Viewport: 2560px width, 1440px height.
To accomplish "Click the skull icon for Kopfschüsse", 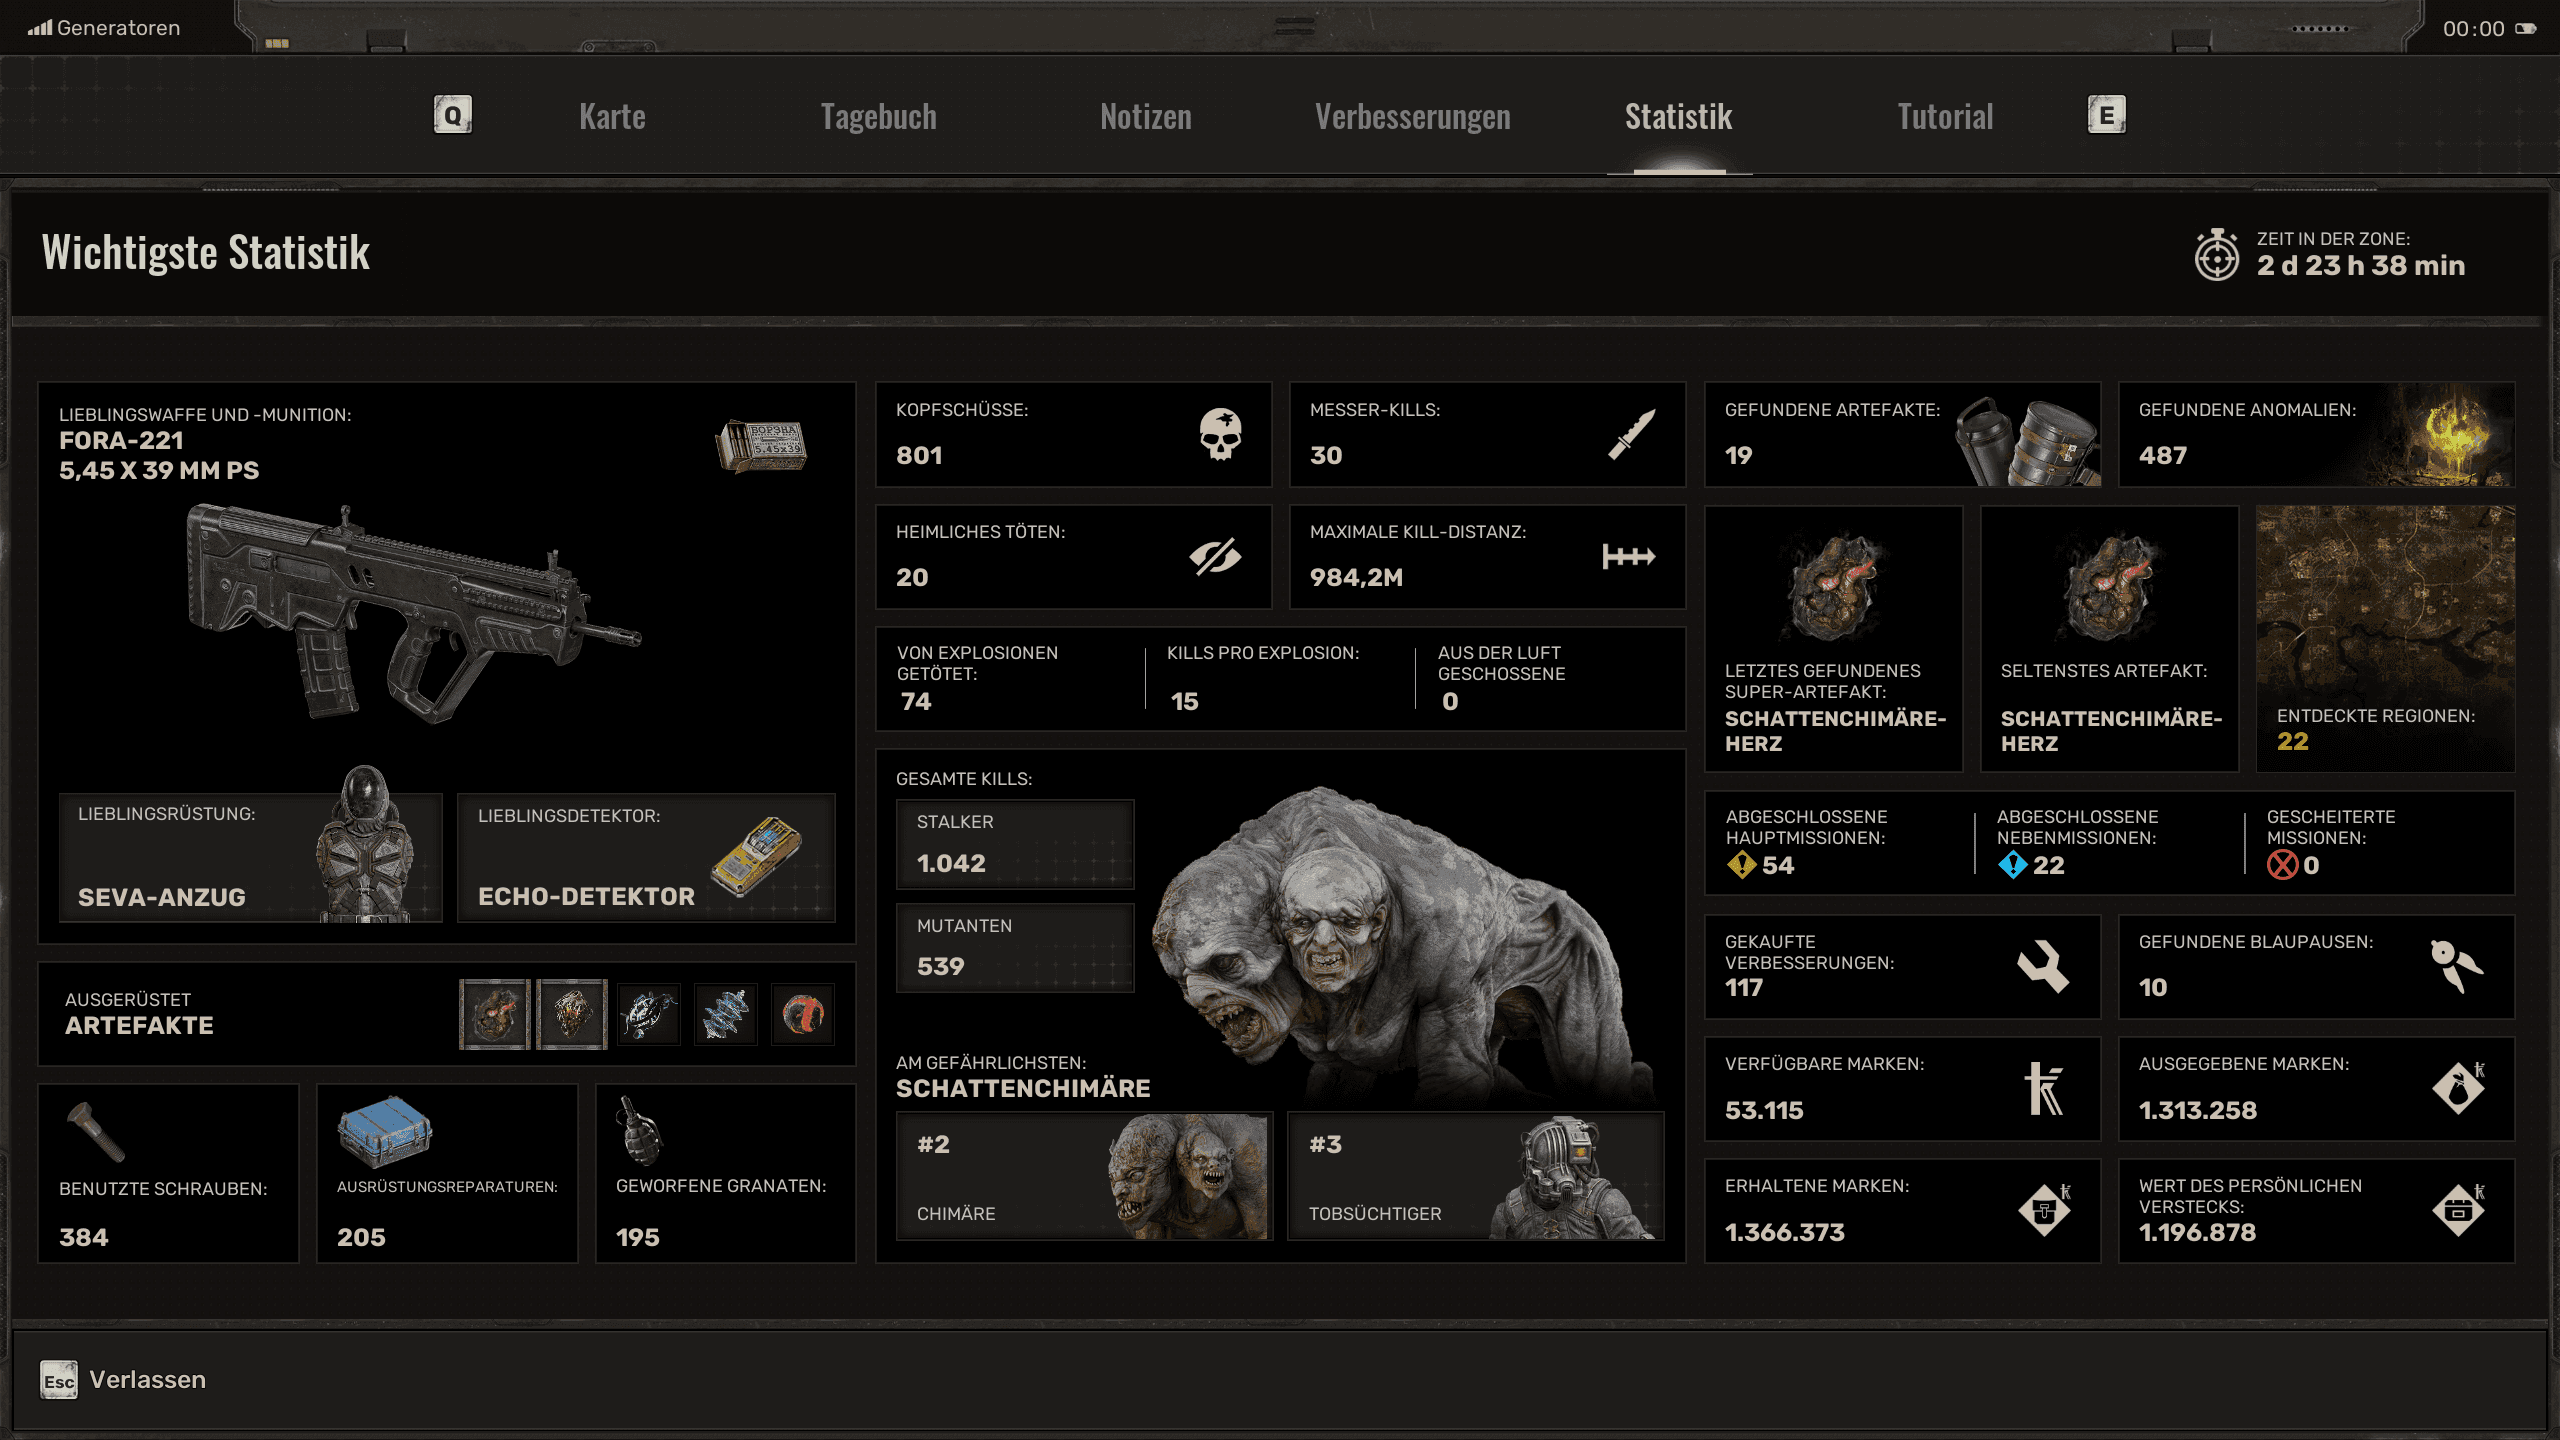I will tap(1220, 434).
